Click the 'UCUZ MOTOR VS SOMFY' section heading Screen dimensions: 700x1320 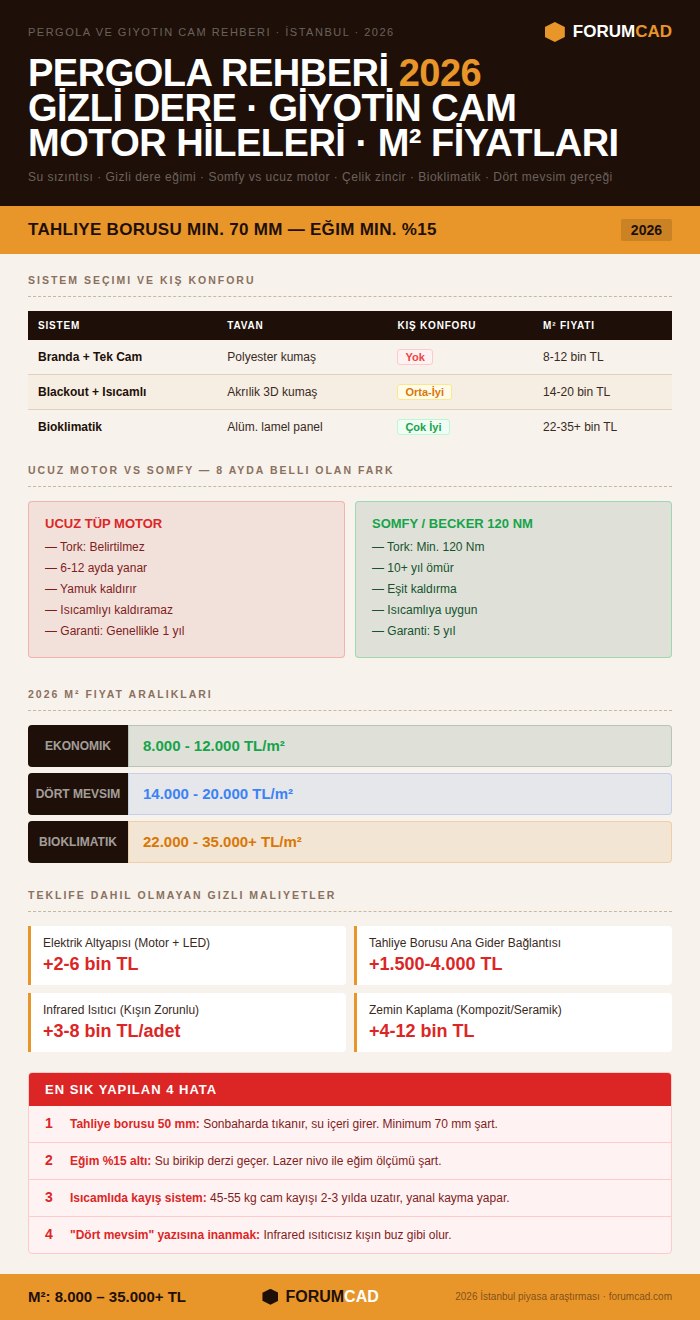point(211,470)
